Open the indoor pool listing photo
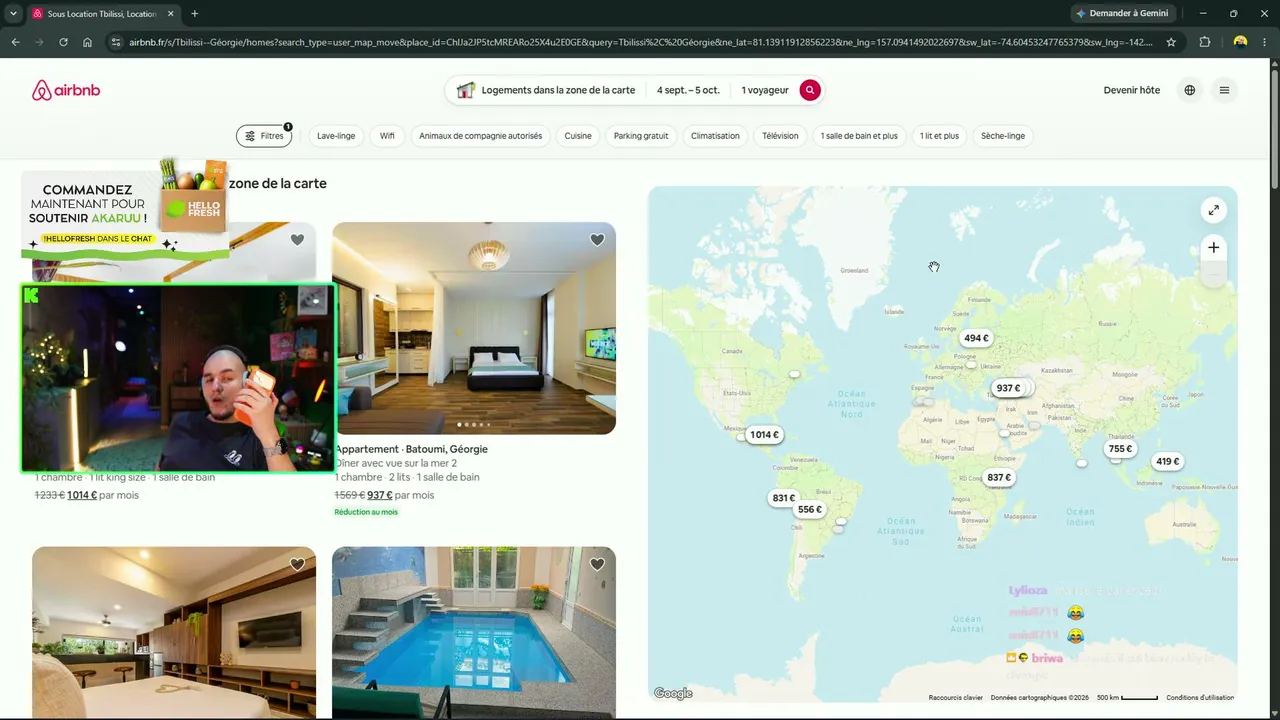 [x=474, y=632]
